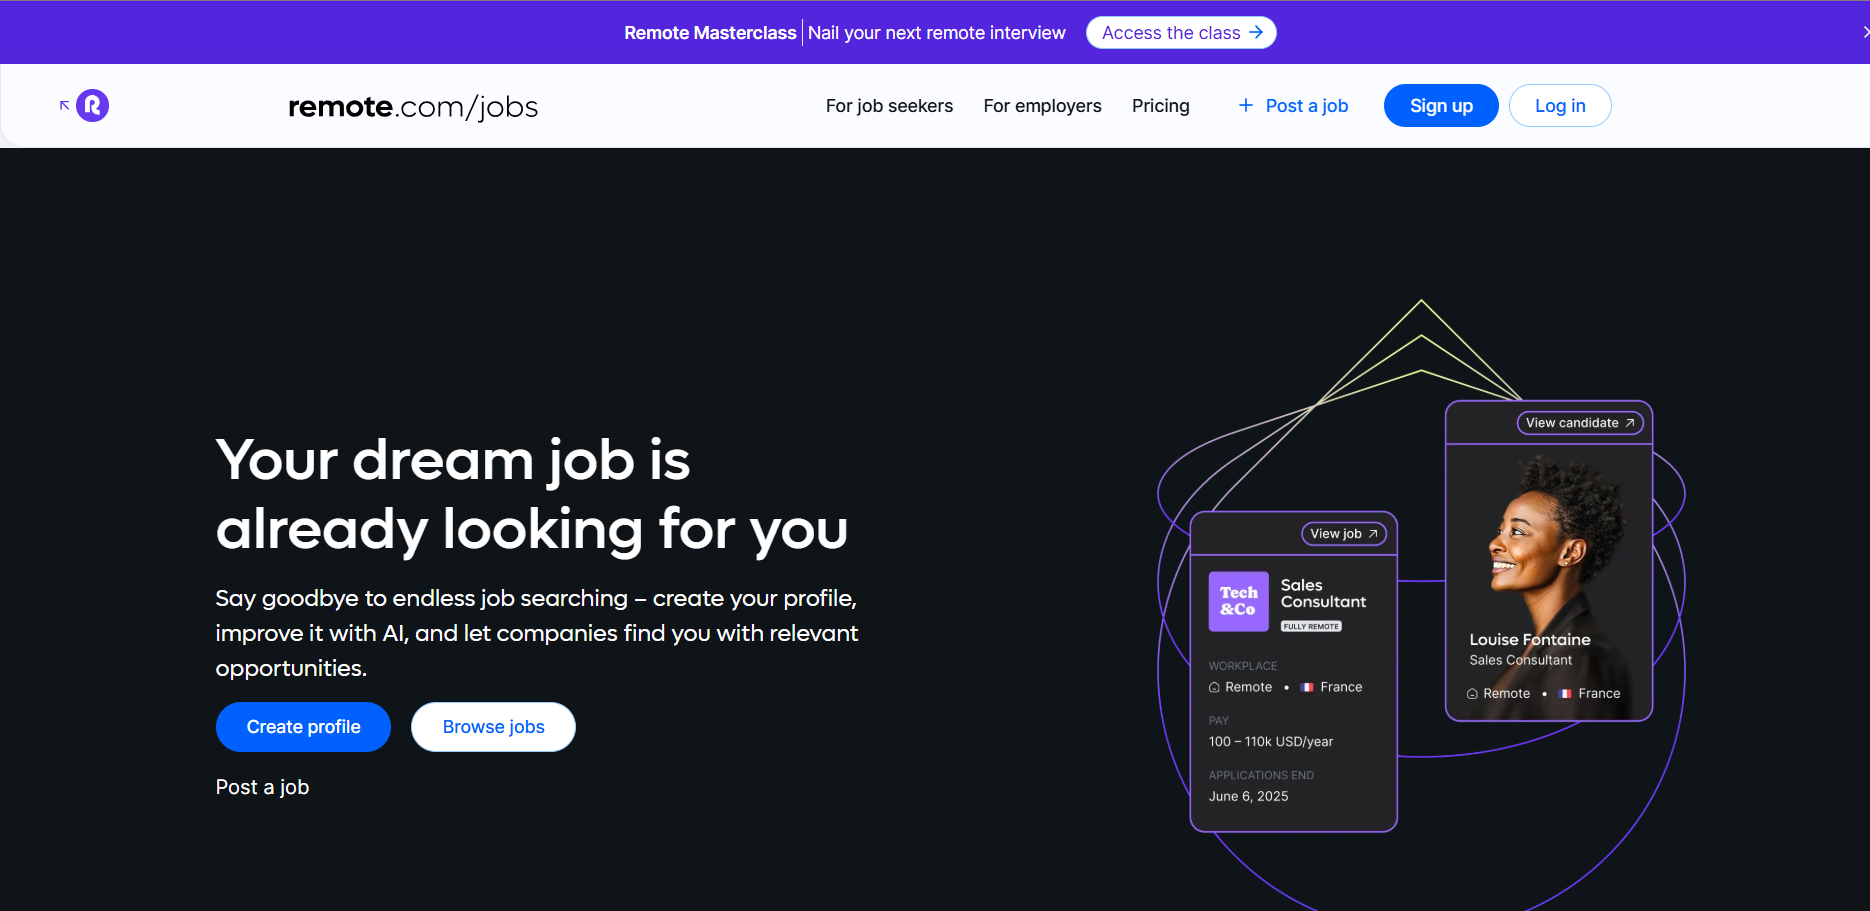Click the home icon beside Remote on job card
Screen dimensions: 1870x911
(1214, 687)
